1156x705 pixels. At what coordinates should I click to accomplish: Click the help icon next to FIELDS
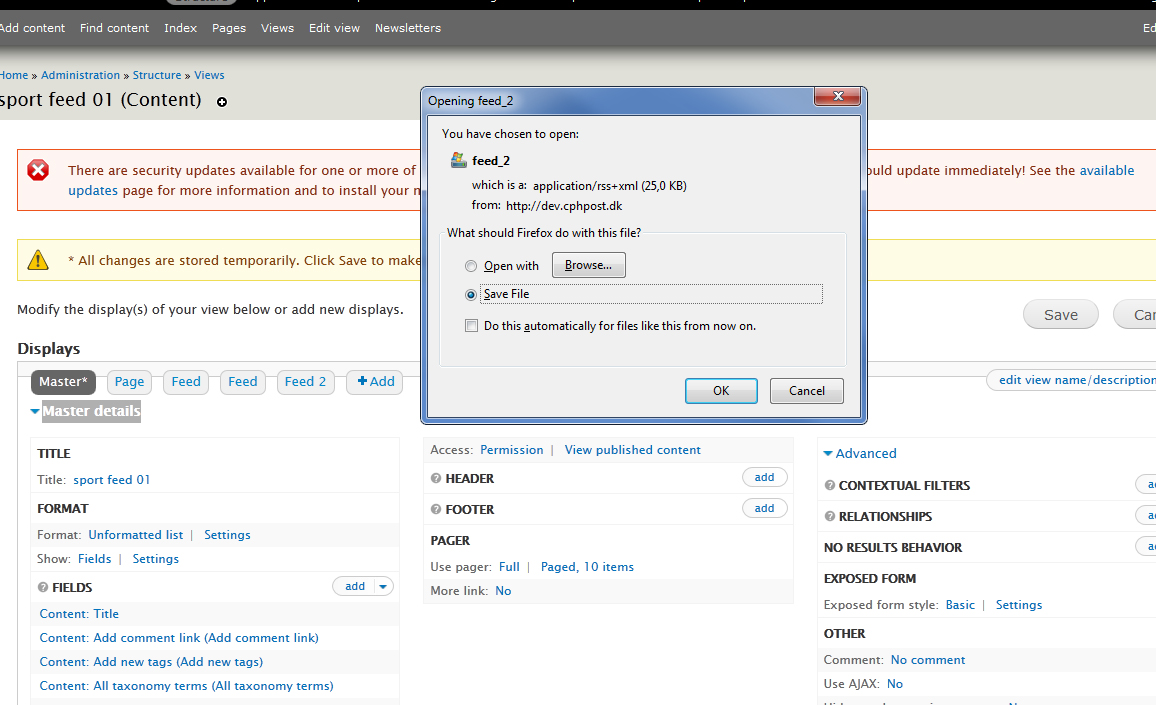43,588
